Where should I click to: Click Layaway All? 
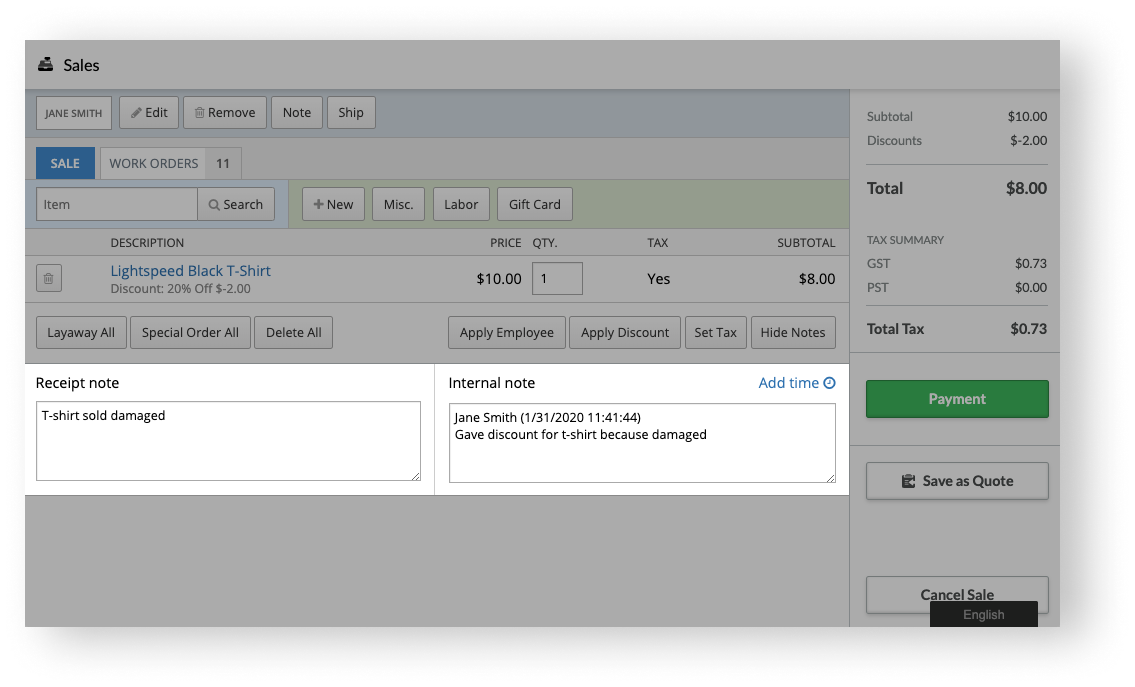pos(81,332)
